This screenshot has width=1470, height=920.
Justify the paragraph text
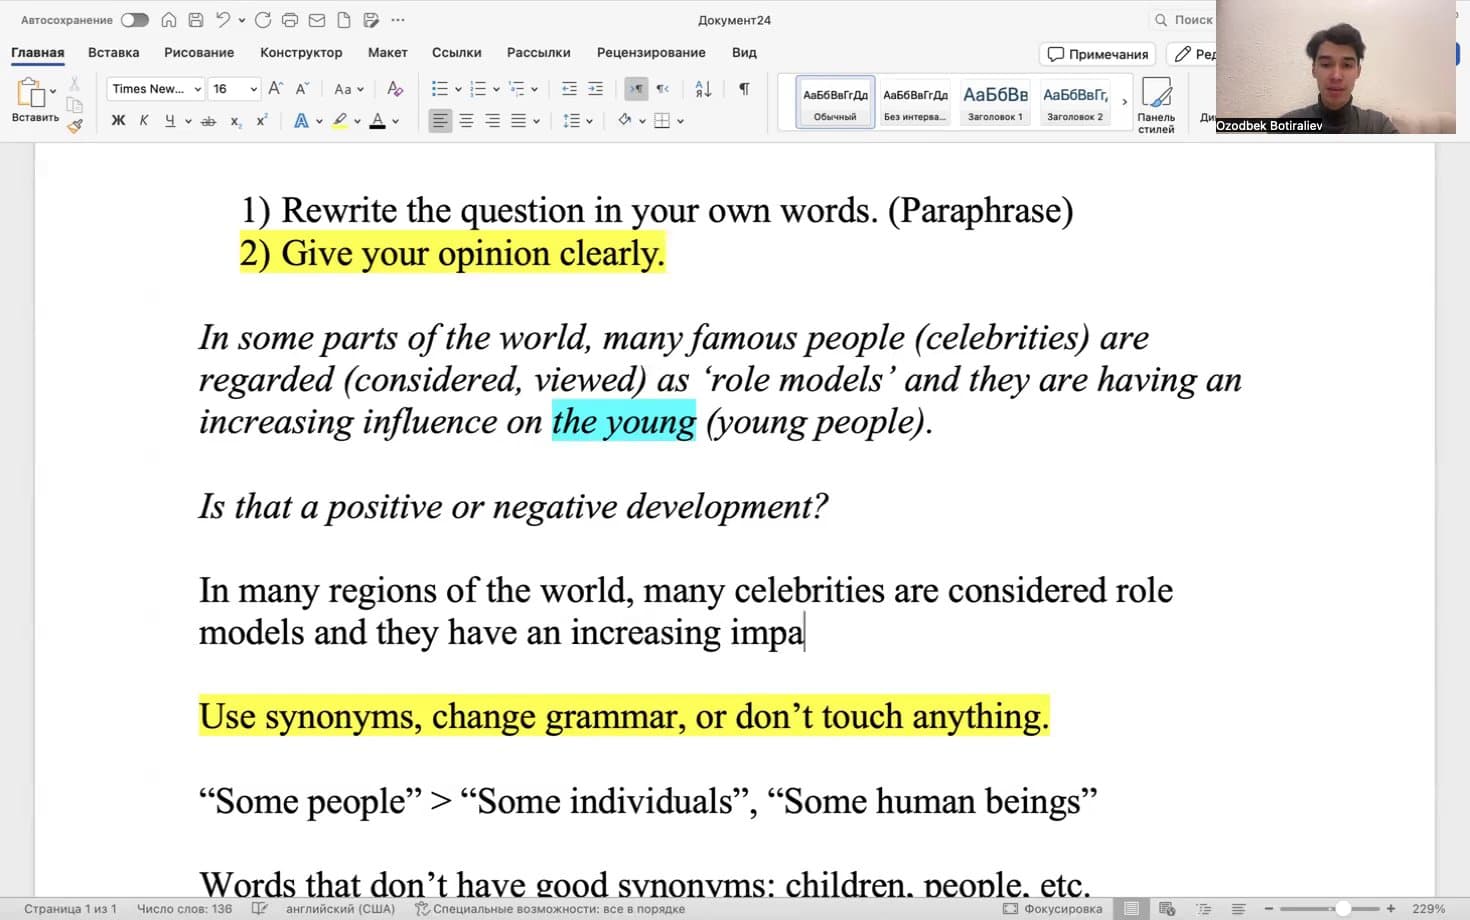coord(518,121)
